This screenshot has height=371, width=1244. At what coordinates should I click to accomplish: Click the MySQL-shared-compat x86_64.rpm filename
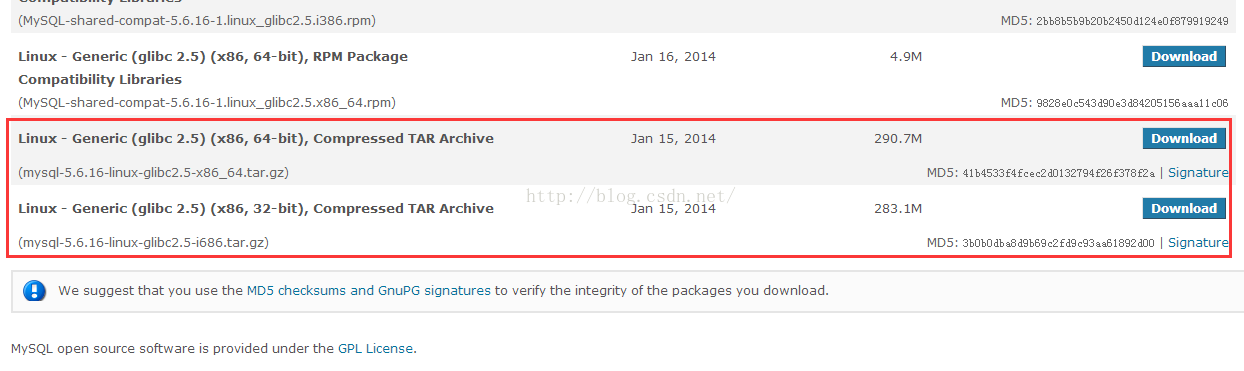click(207, 103)
